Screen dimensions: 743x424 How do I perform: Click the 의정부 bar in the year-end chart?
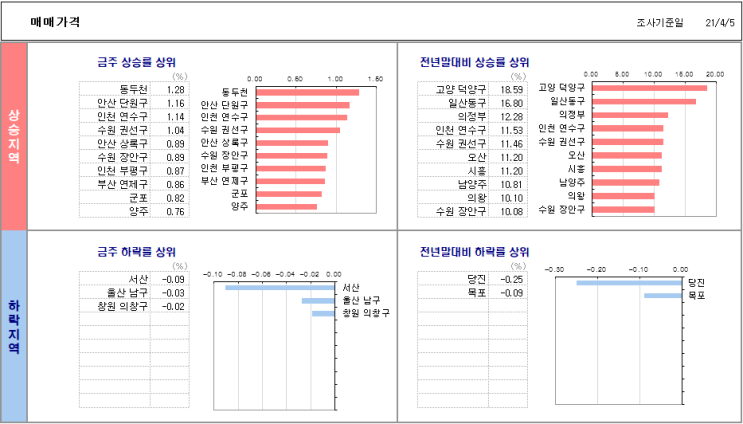click(x=630, y=115)
